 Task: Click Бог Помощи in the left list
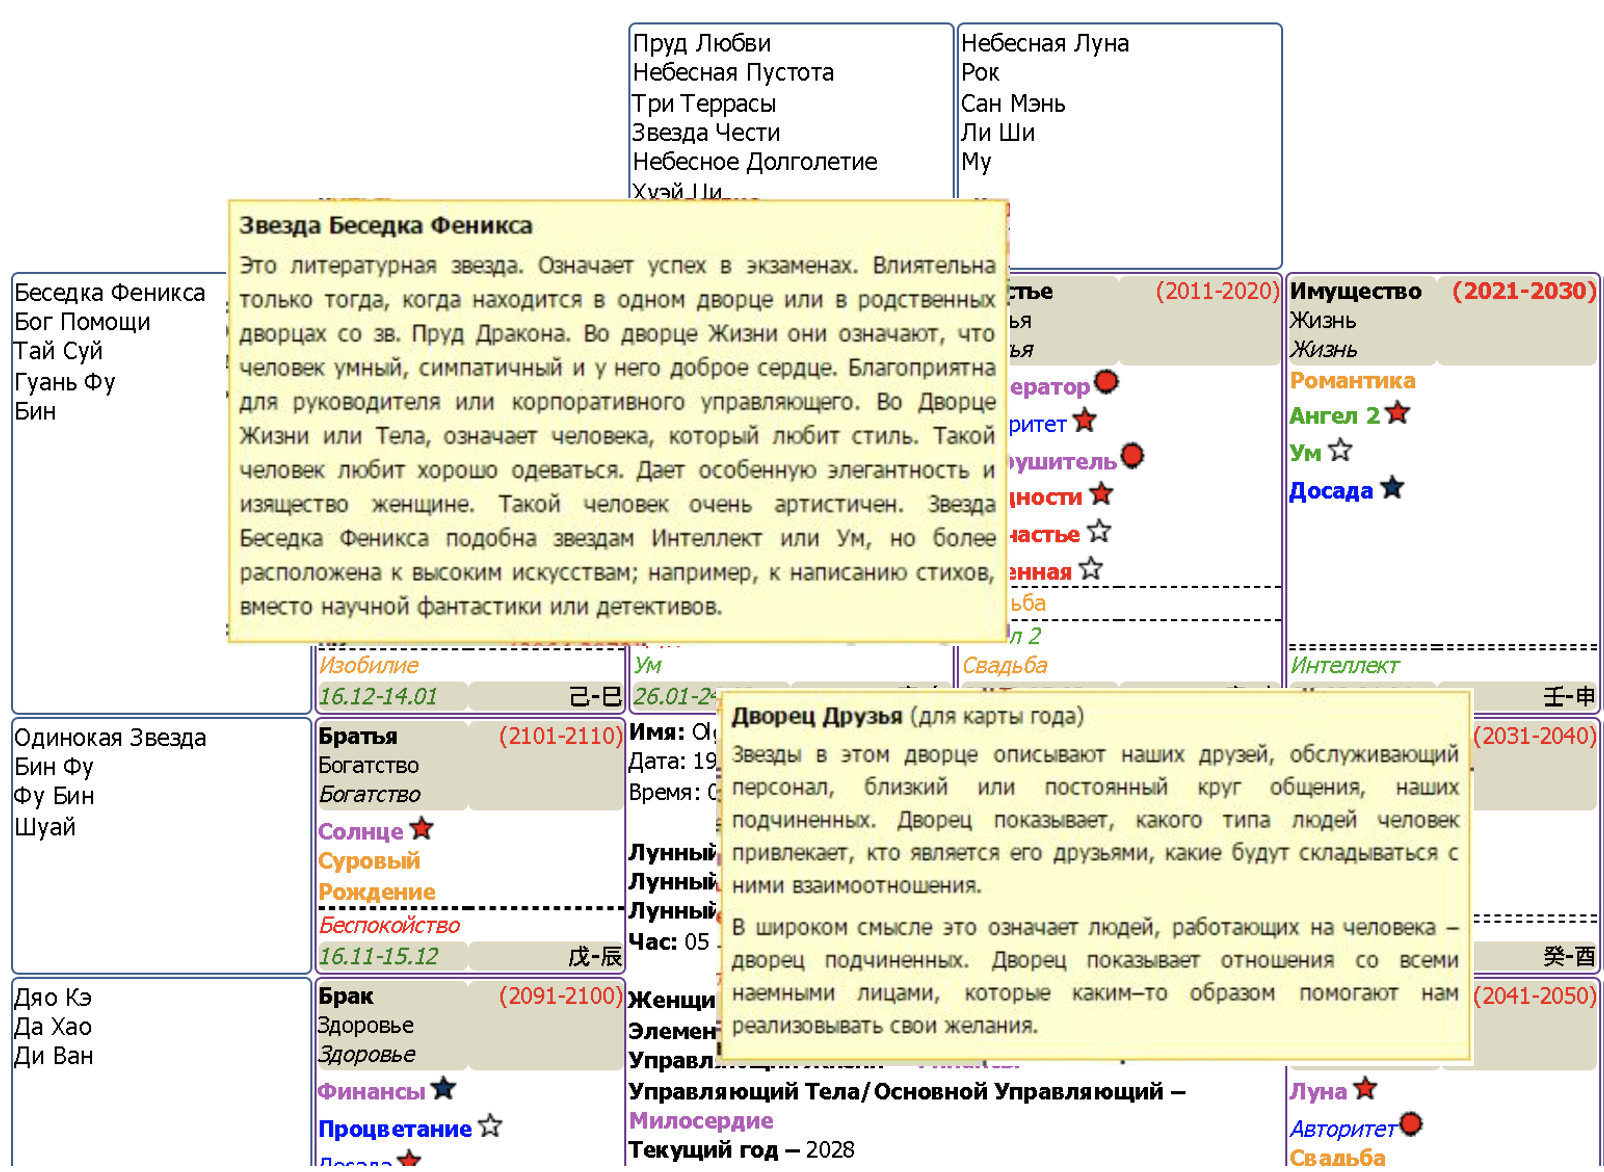click(x=82, y=322)
